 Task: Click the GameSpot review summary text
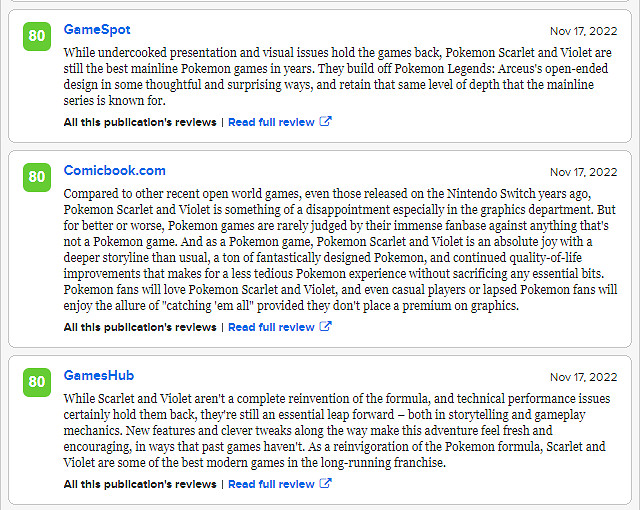(x=340, y=76)
